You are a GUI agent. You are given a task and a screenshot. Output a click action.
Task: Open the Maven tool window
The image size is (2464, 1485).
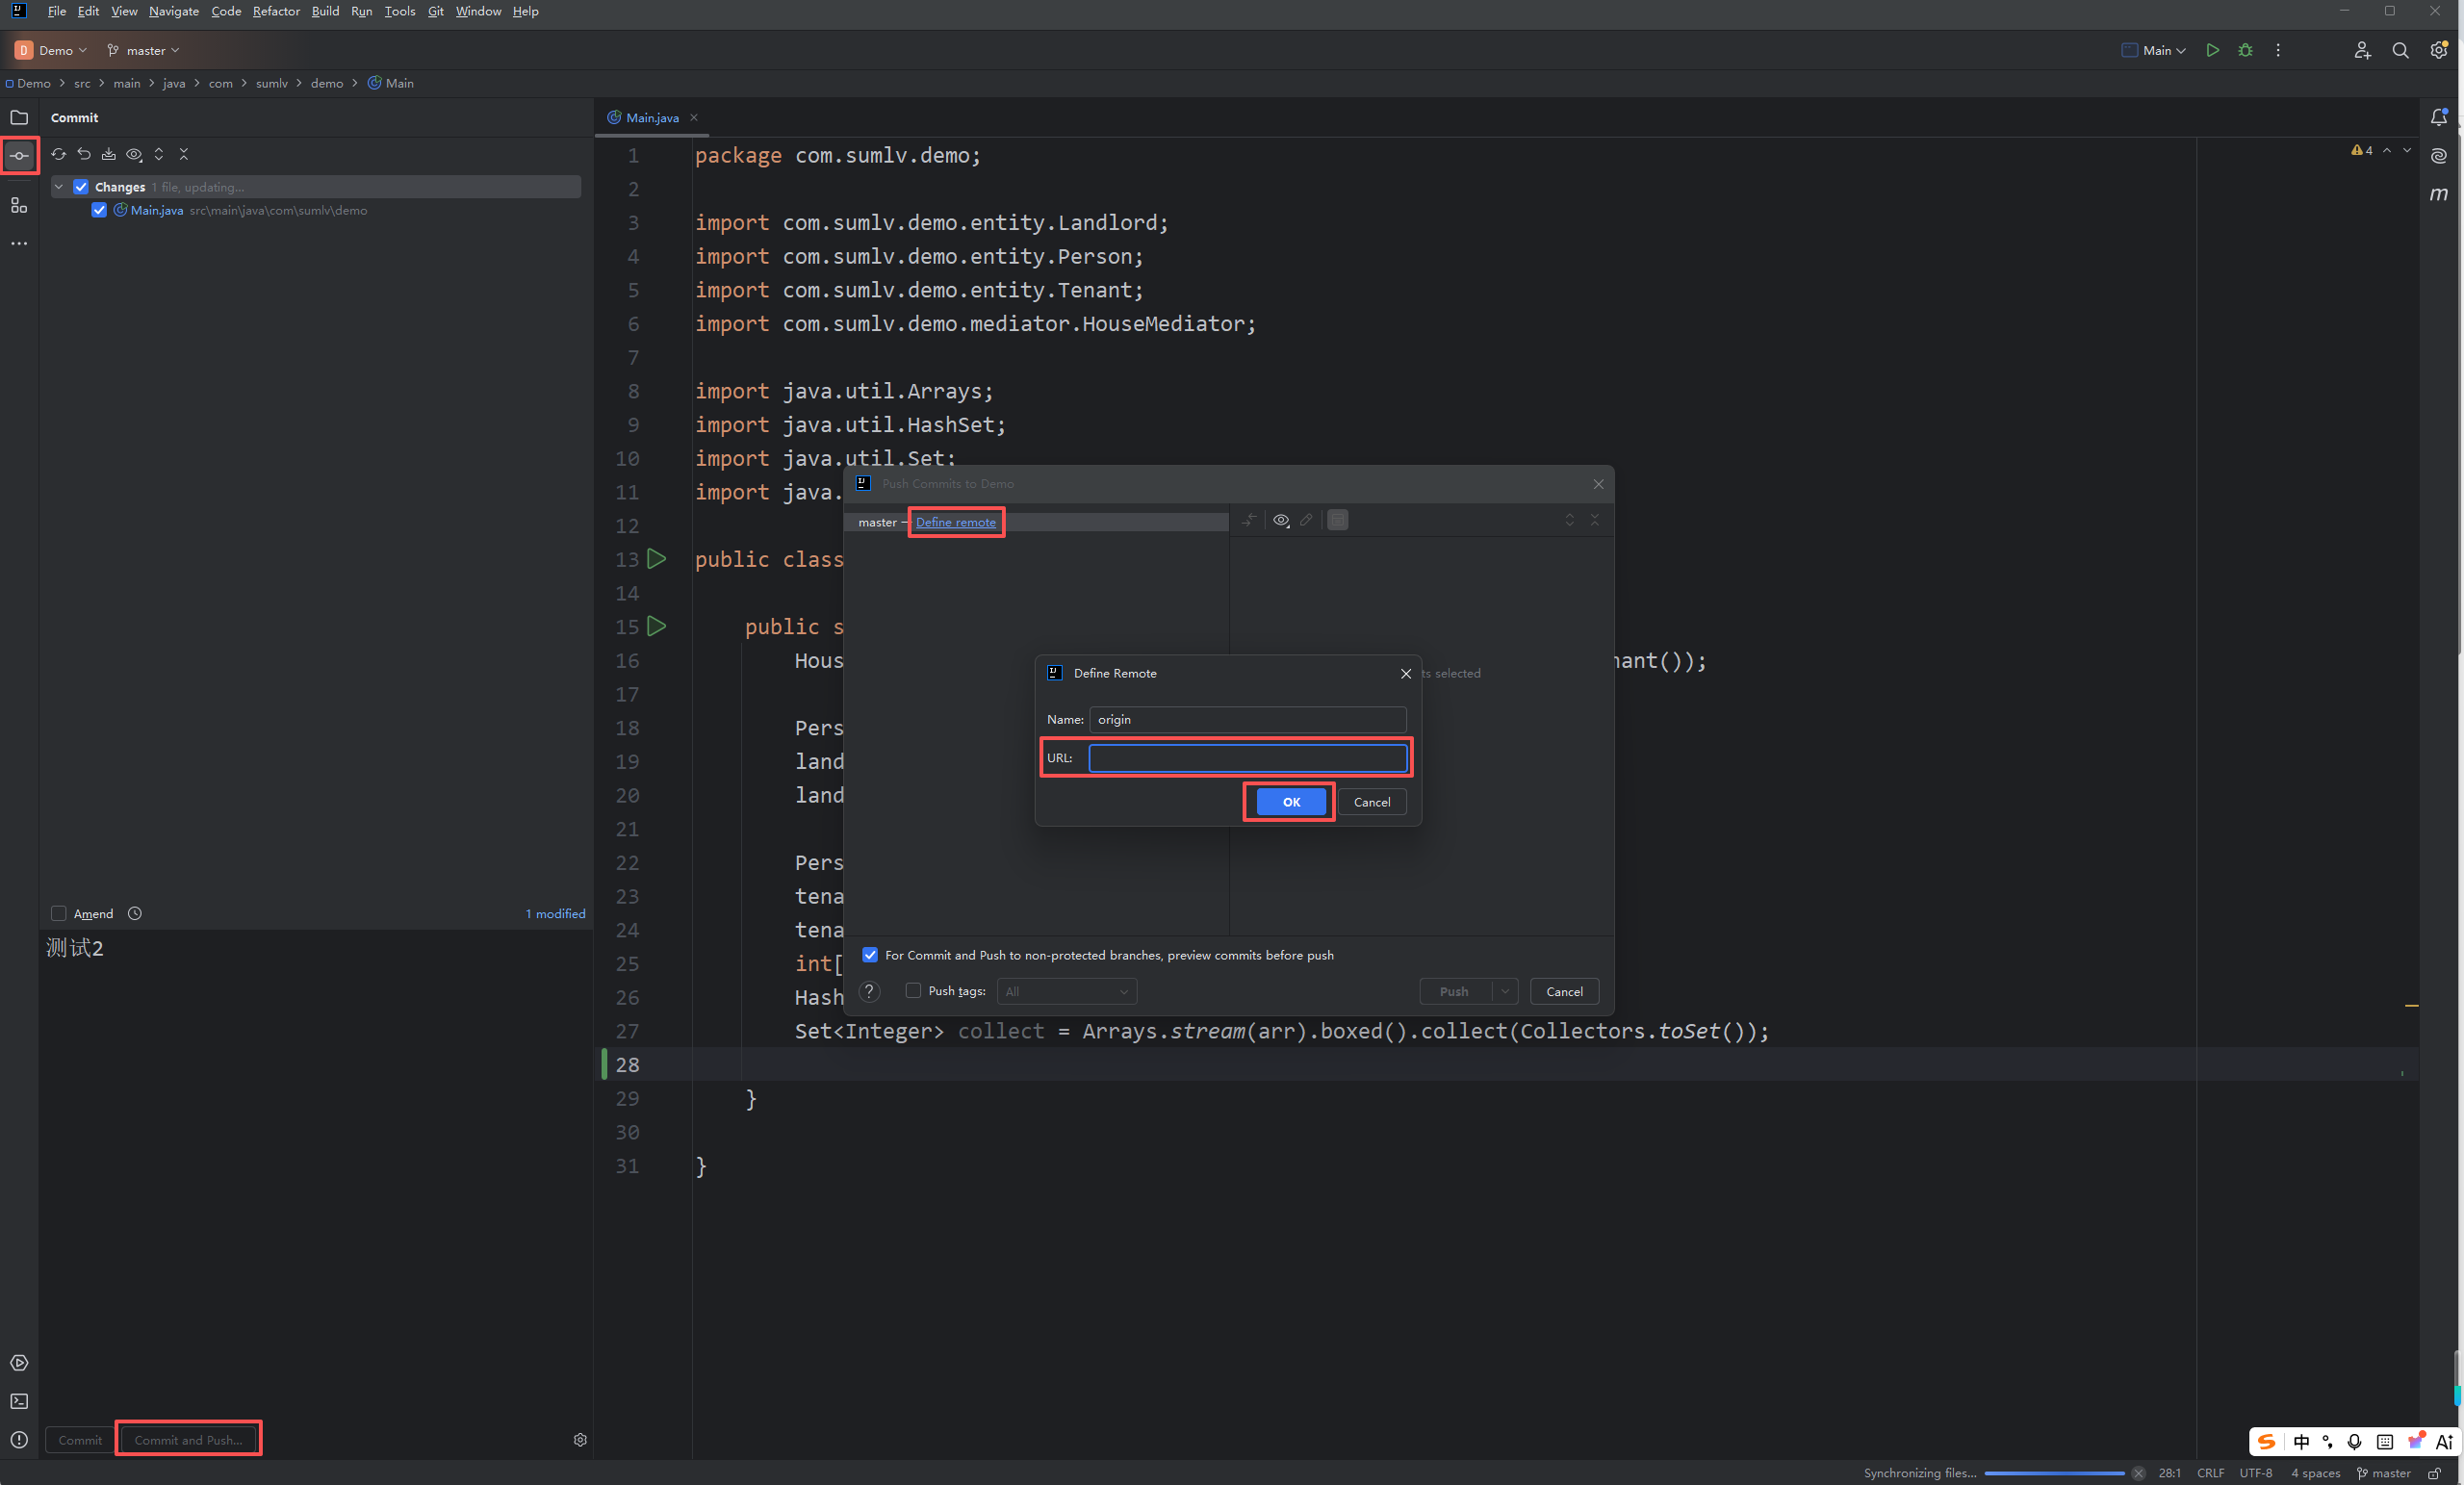click(2439, 194)
